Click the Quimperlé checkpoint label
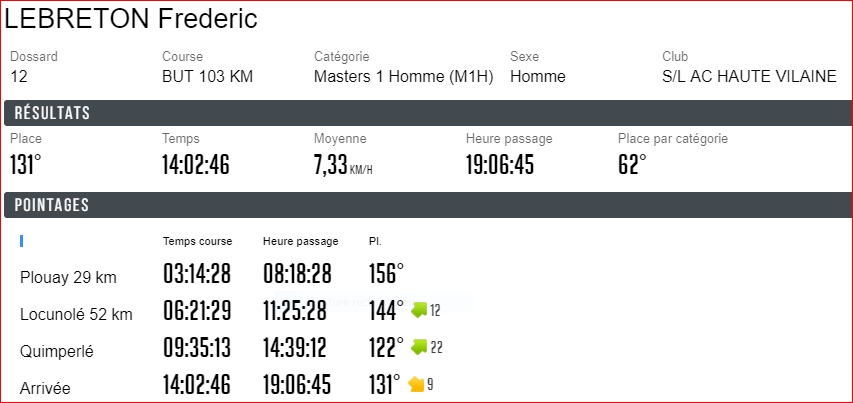Image resolution: width=853 pixels, height=403 pixels. [x=57, y=351]
